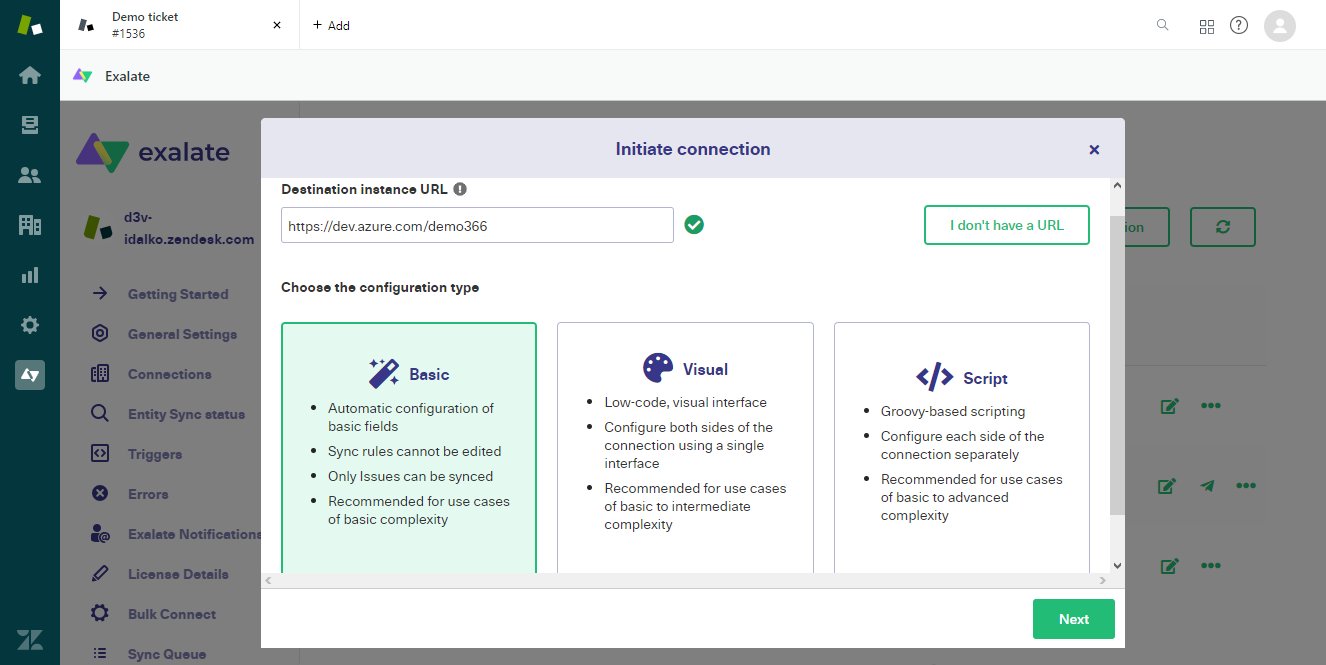Click 'Sync rules cannot be edited' bullet
The height and width of the screenshot is (665, 1326).
pyautogui.click(x=415, y=451)
